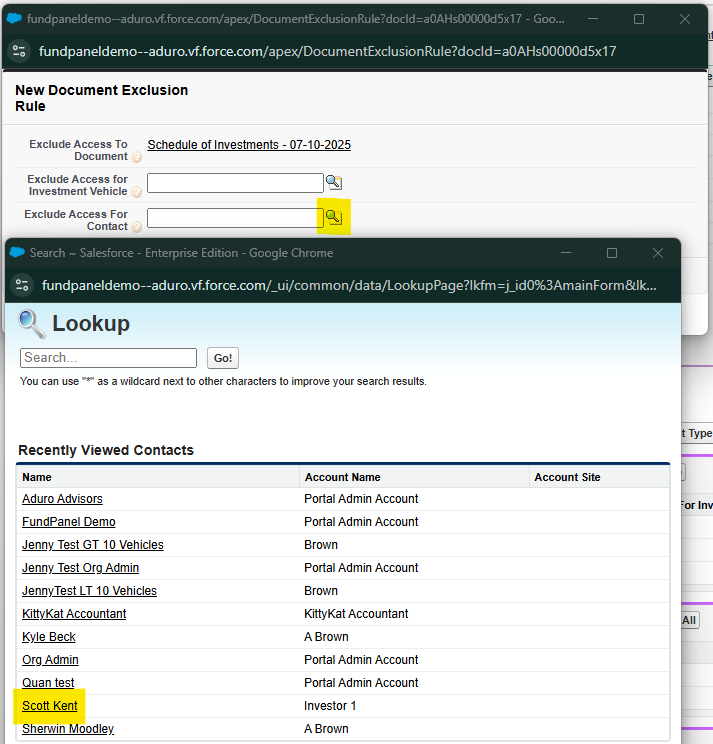Viewport: 713px width, 744px height.
Task: Click Portal Admin Account in Quan test row
Action: 361,682
